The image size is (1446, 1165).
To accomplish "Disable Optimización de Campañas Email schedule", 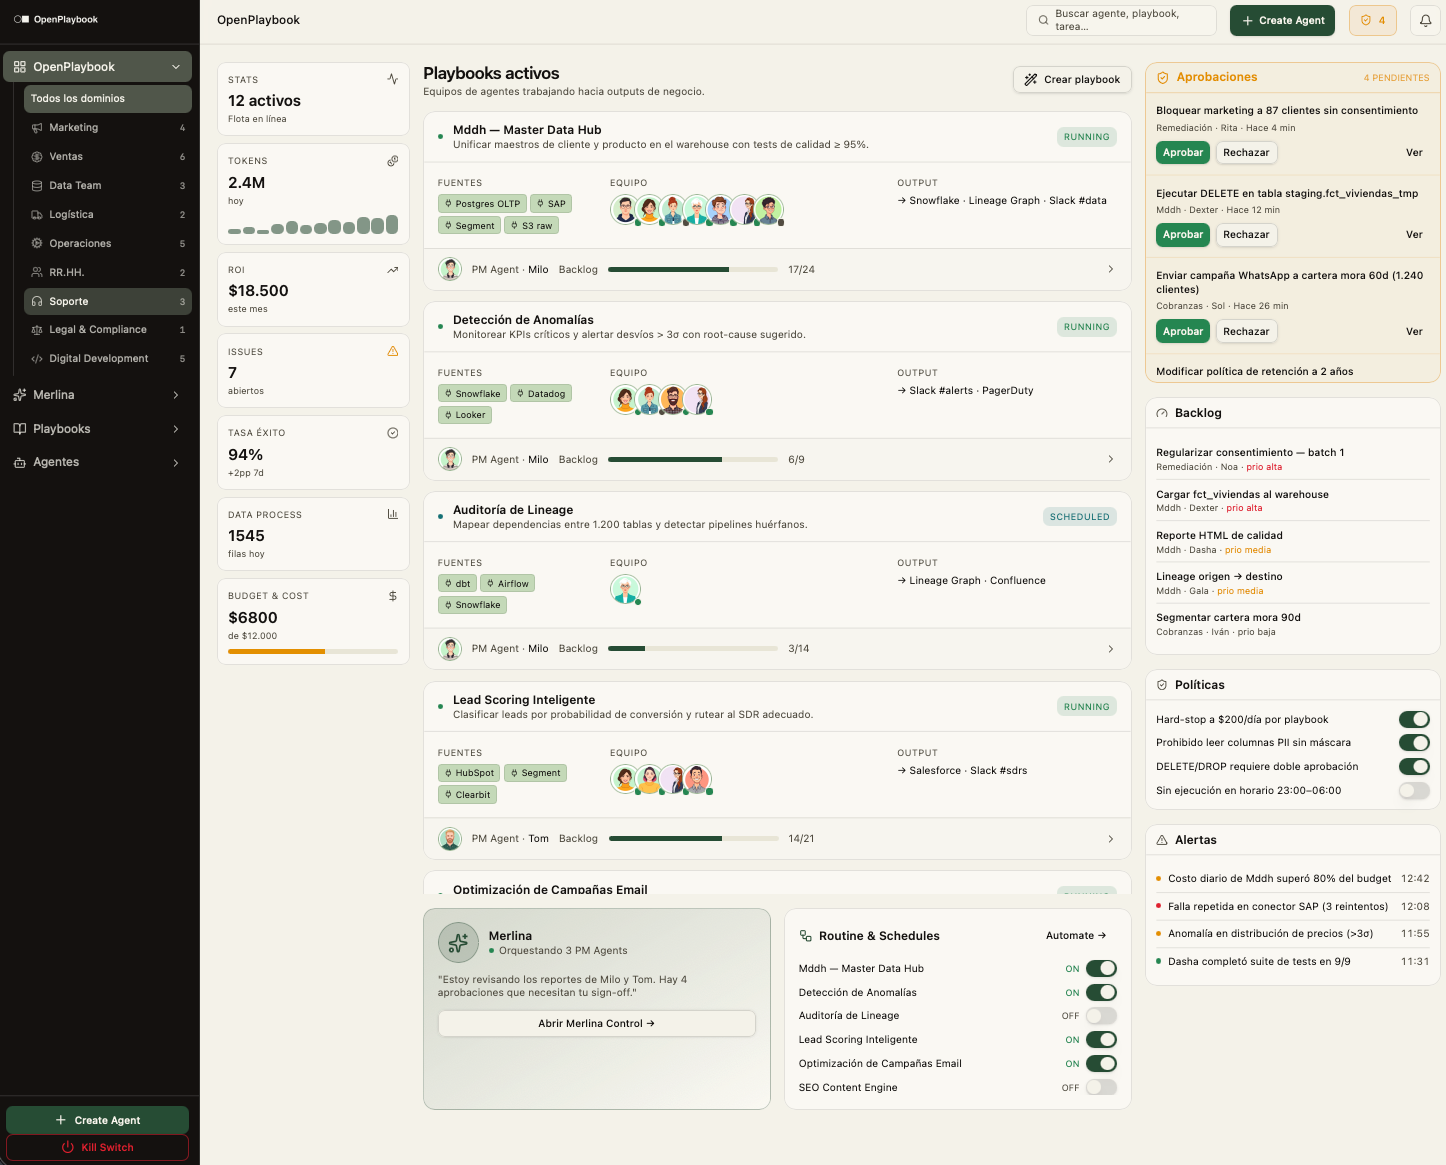I will coord(1101,1064).
